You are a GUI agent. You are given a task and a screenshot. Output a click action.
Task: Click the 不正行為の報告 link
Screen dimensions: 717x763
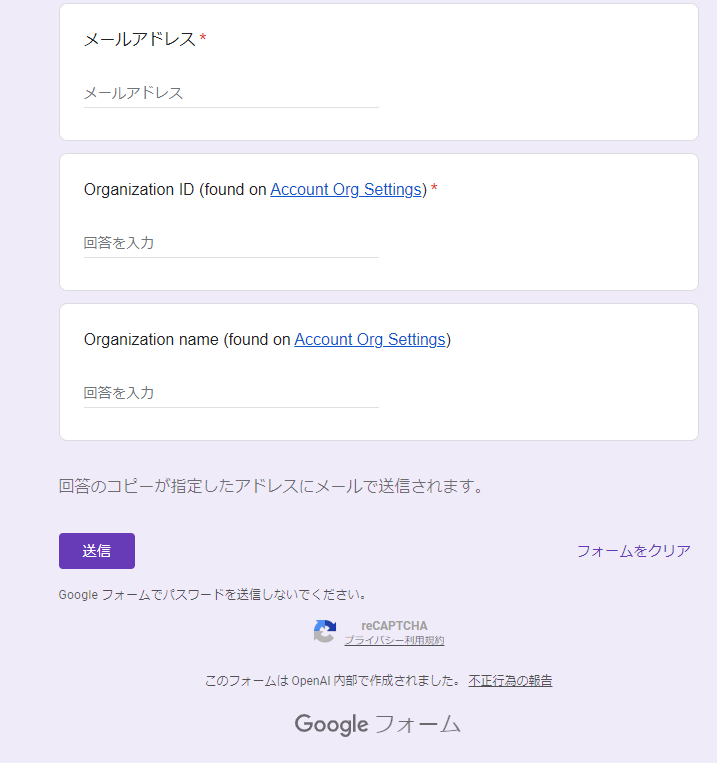coord(510,681)
